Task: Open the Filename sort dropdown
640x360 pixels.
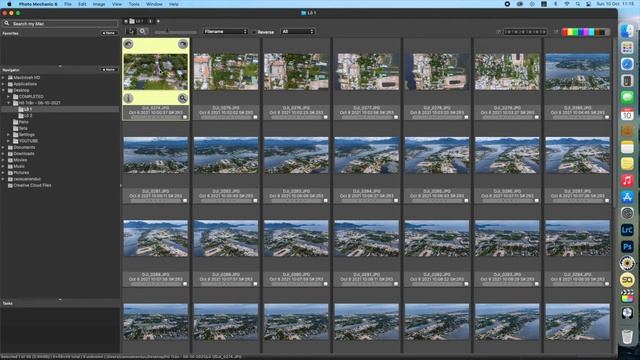Action: coord(225,31)
